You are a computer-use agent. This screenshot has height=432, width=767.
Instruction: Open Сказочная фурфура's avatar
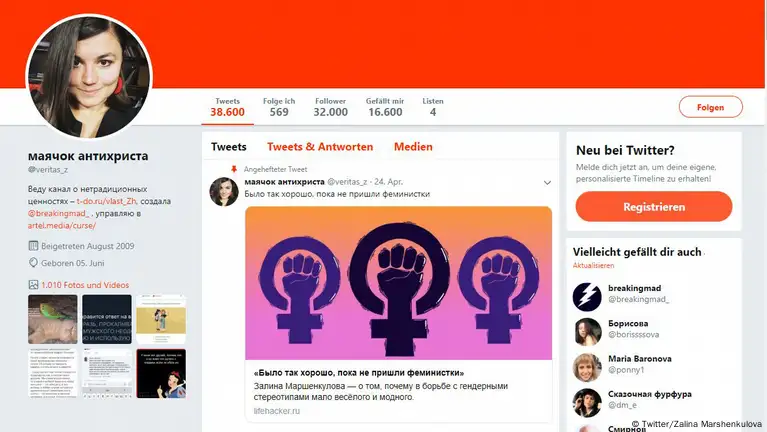coord(587,402)
